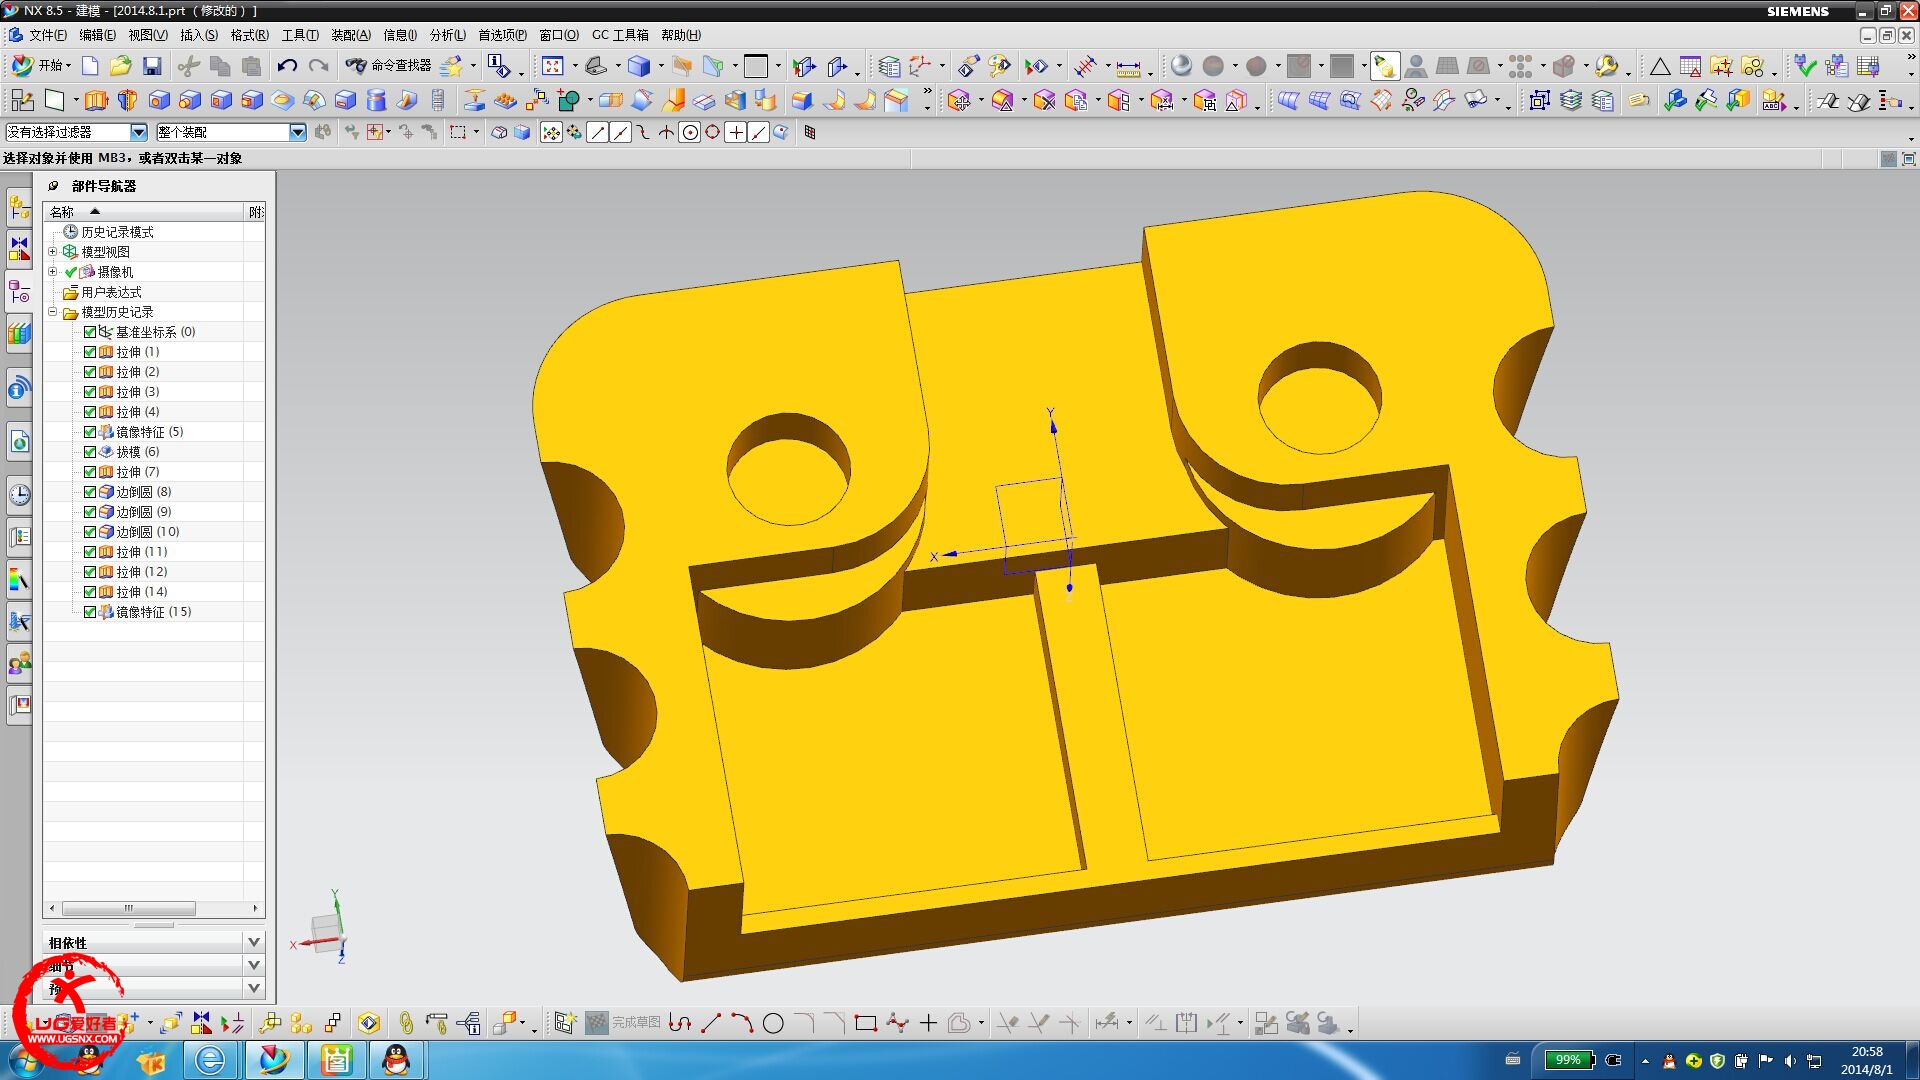Screen dimensions: 1920x1080
Task: Toggle checkbox for 拉伸 (1)
Action: coord(90,352)
